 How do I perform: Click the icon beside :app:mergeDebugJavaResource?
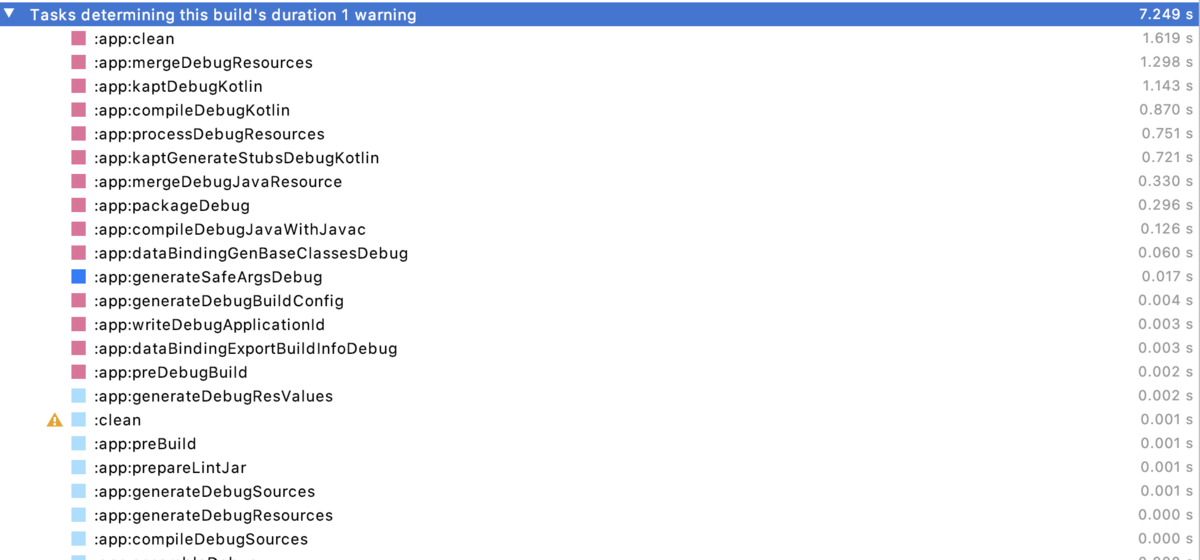click(79, 182)
